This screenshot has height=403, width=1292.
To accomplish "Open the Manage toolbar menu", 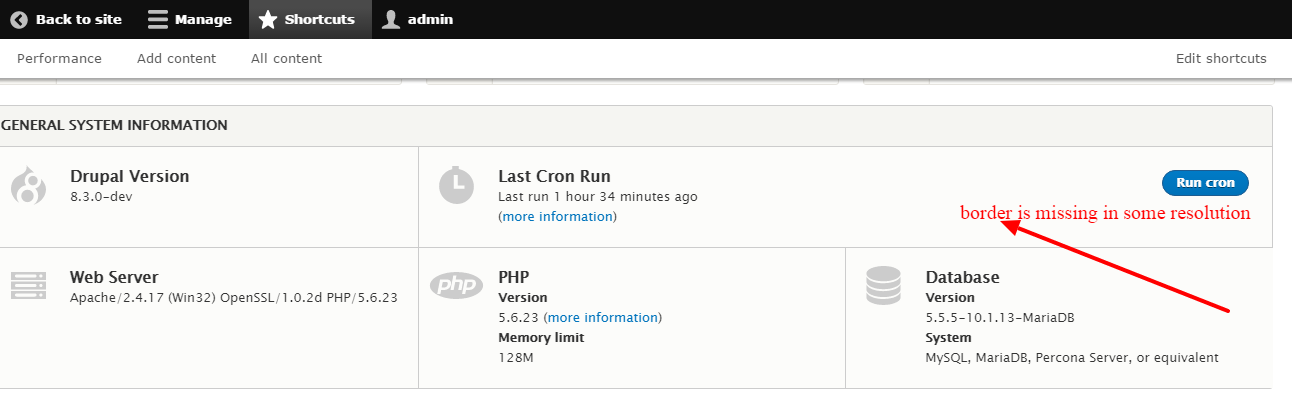I will 202,19.
